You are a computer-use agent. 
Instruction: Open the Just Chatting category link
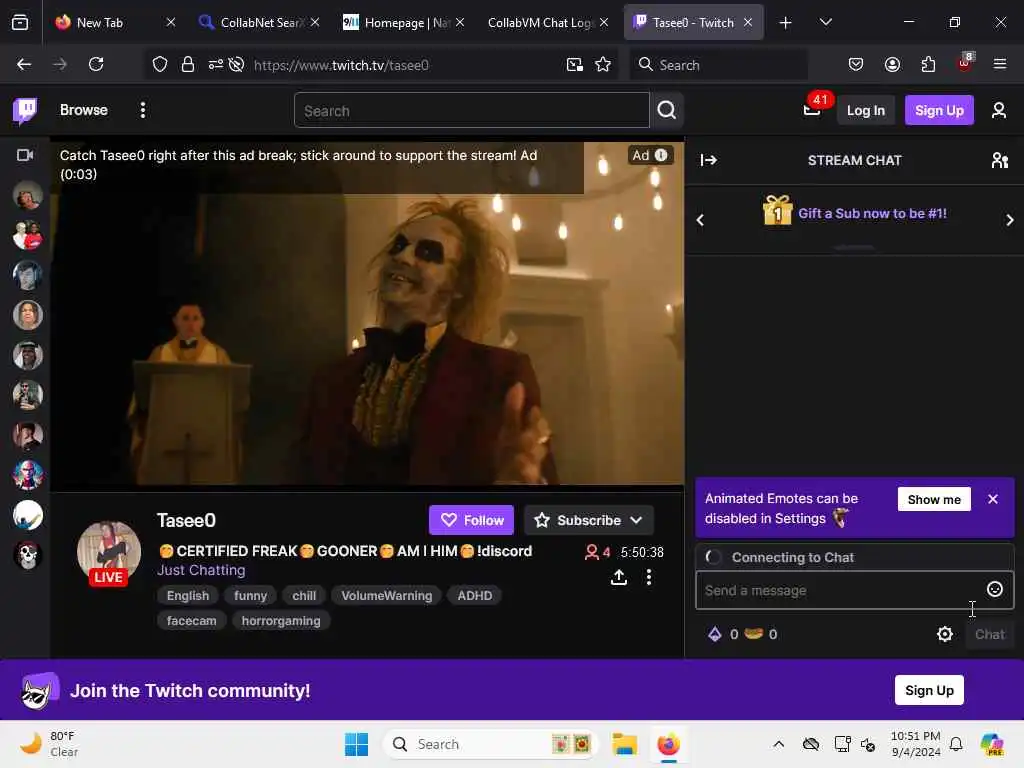[x=201, y=570]
